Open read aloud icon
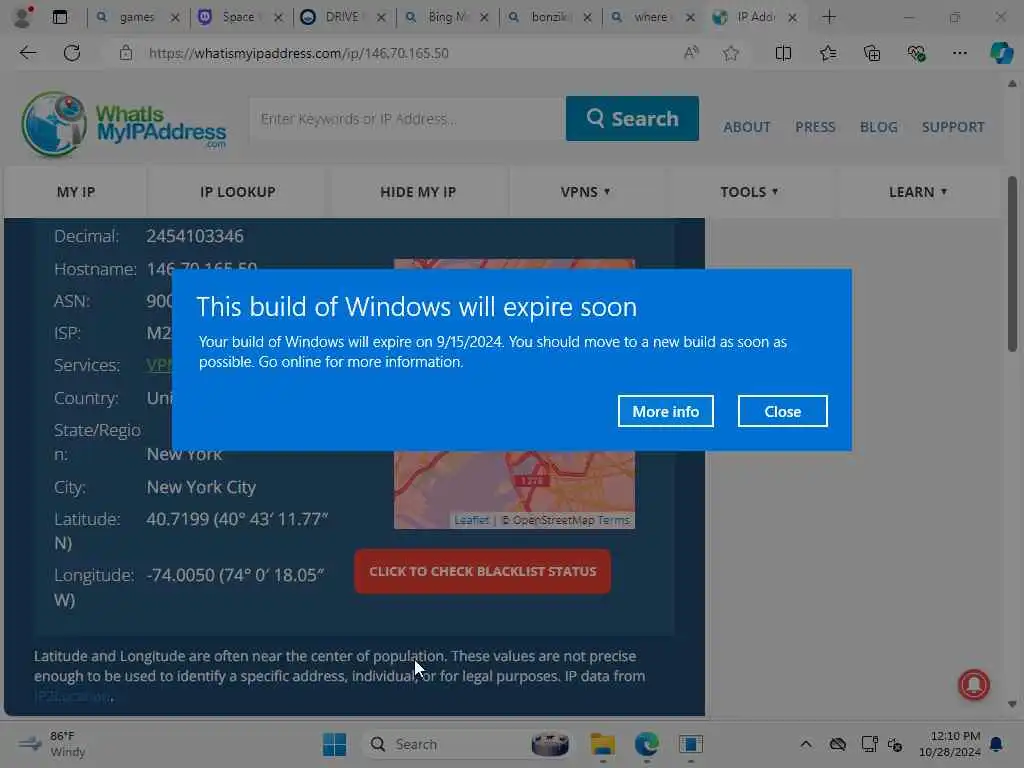The image size is (1024, 768). point(691,53)
